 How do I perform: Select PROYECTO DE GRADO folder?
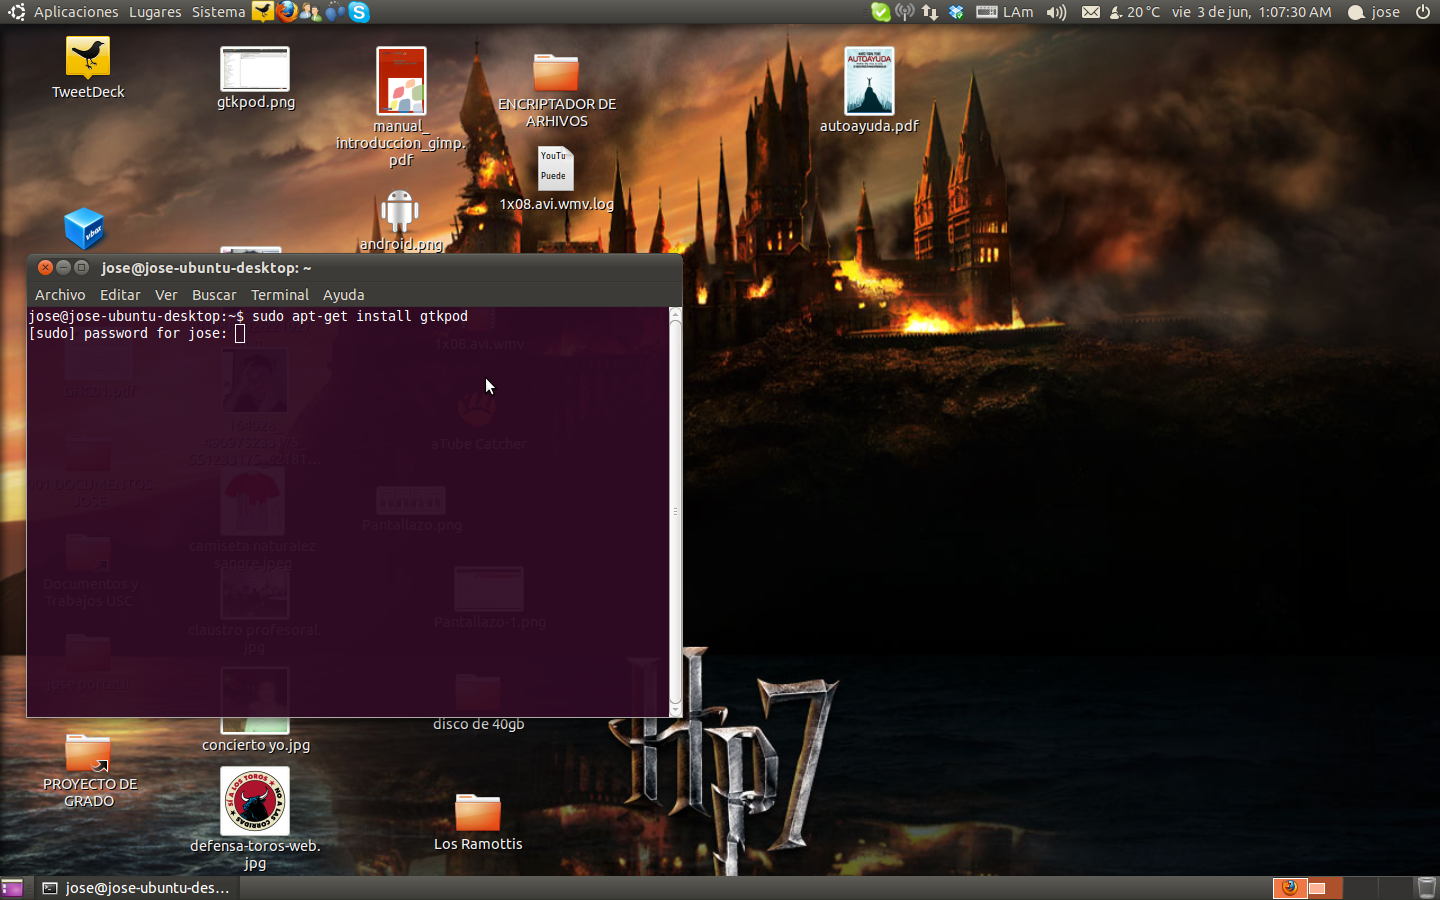[88, 753]
